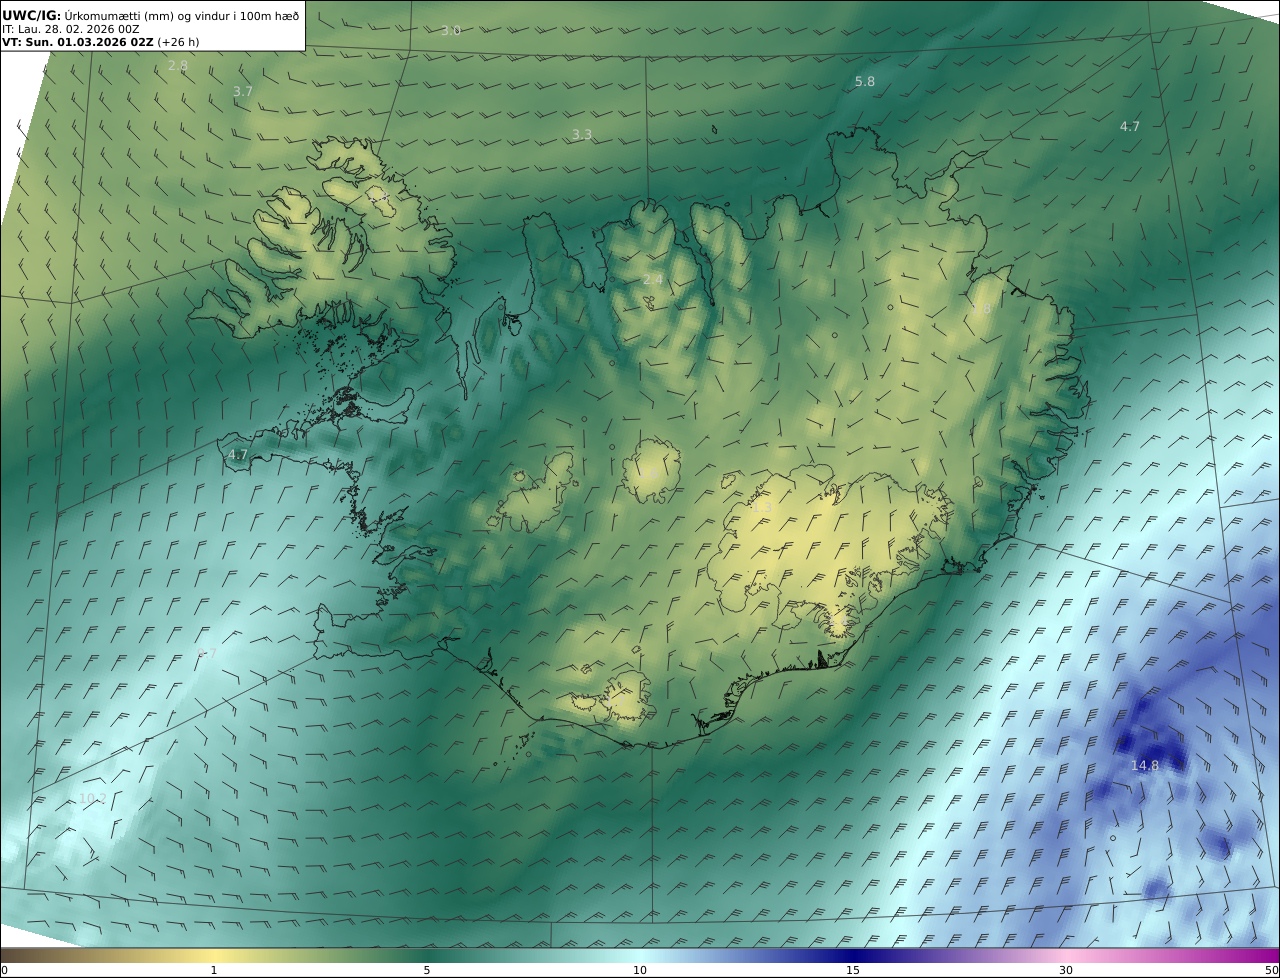Click the '10' tick on the color scale
This screenshot has height=978, width=1280.
tap(640, 970)
